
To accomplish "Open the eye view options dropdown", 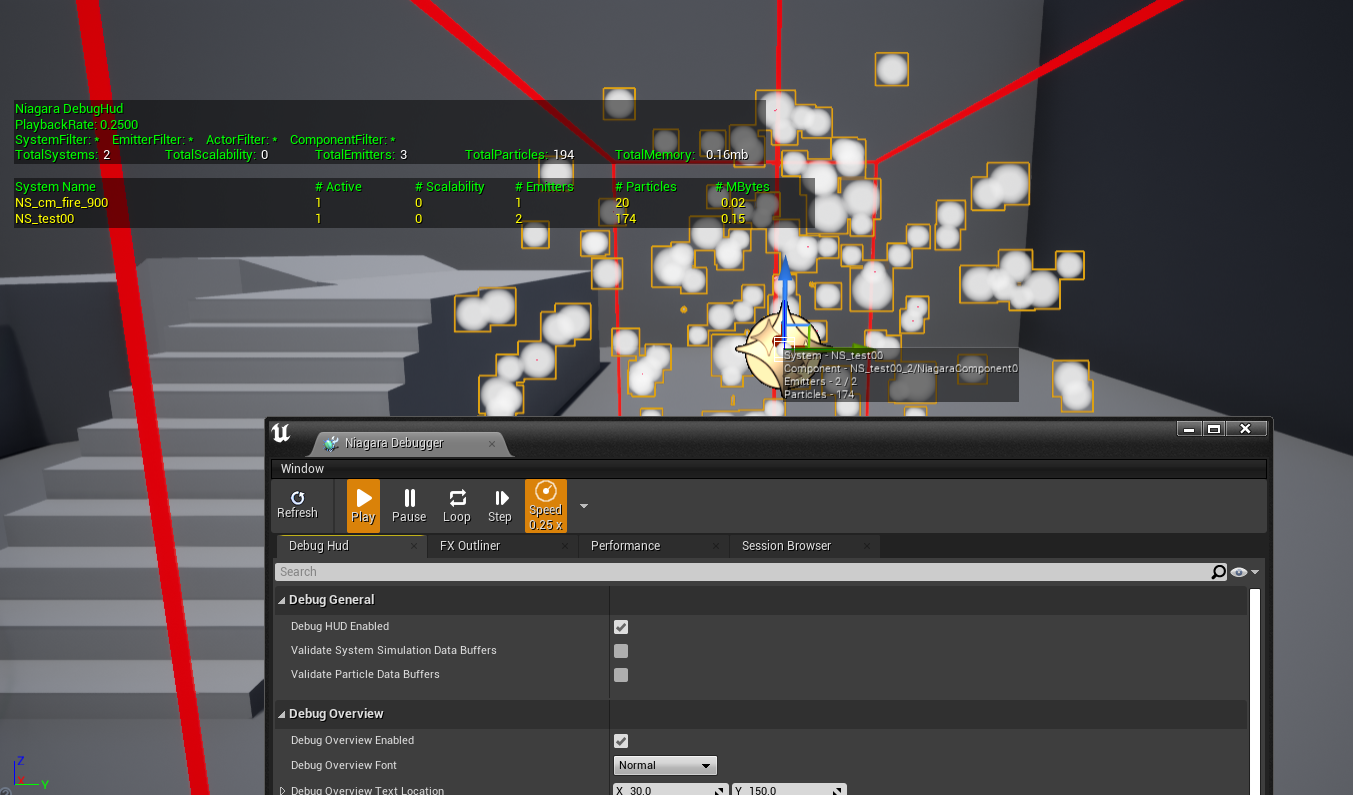I will (1245, 572).
